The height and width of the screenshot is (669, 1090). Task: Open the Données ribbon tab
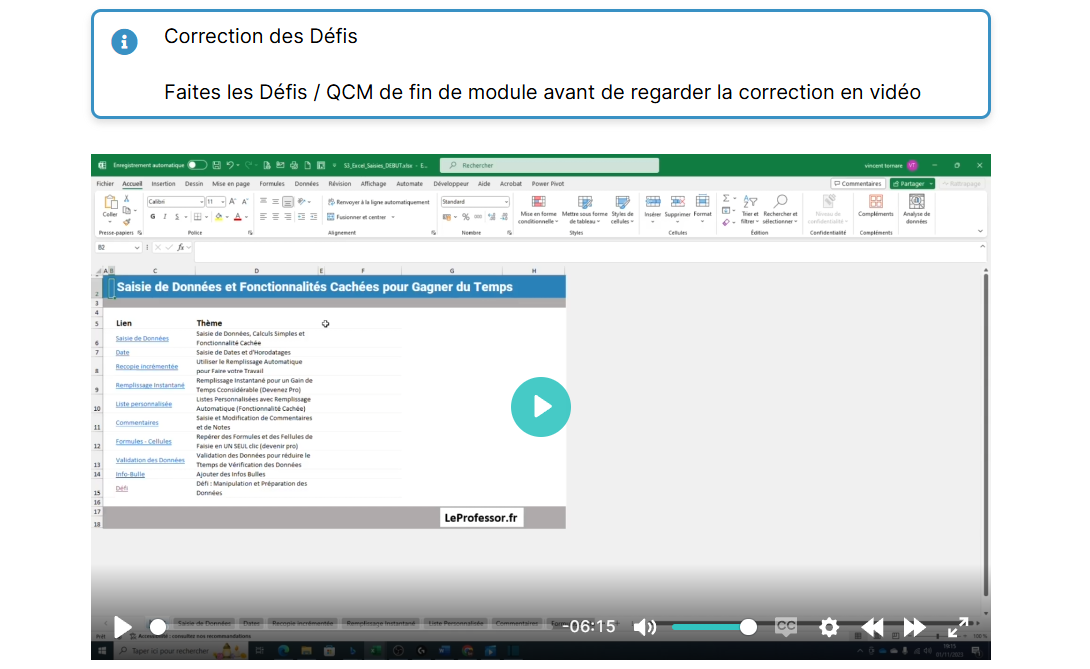(306, 184)
